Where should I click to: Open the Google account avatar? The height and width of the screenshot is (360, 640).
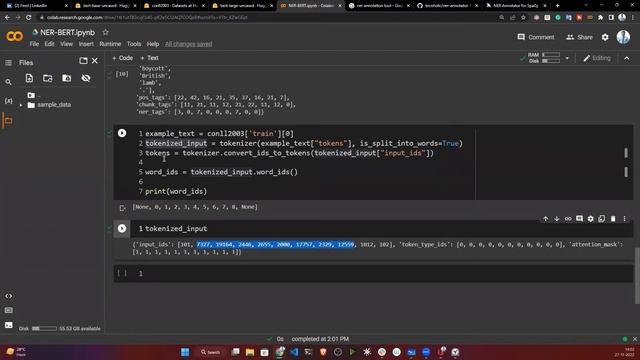[623, 37]
